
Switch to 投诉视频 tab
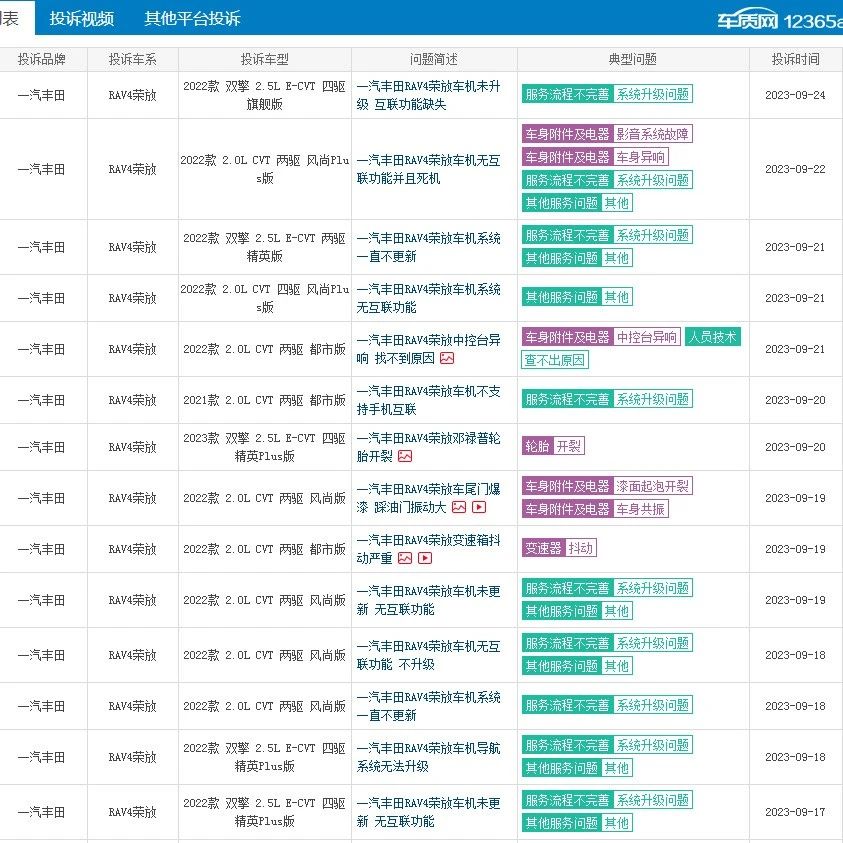click(x=82, y=18)
